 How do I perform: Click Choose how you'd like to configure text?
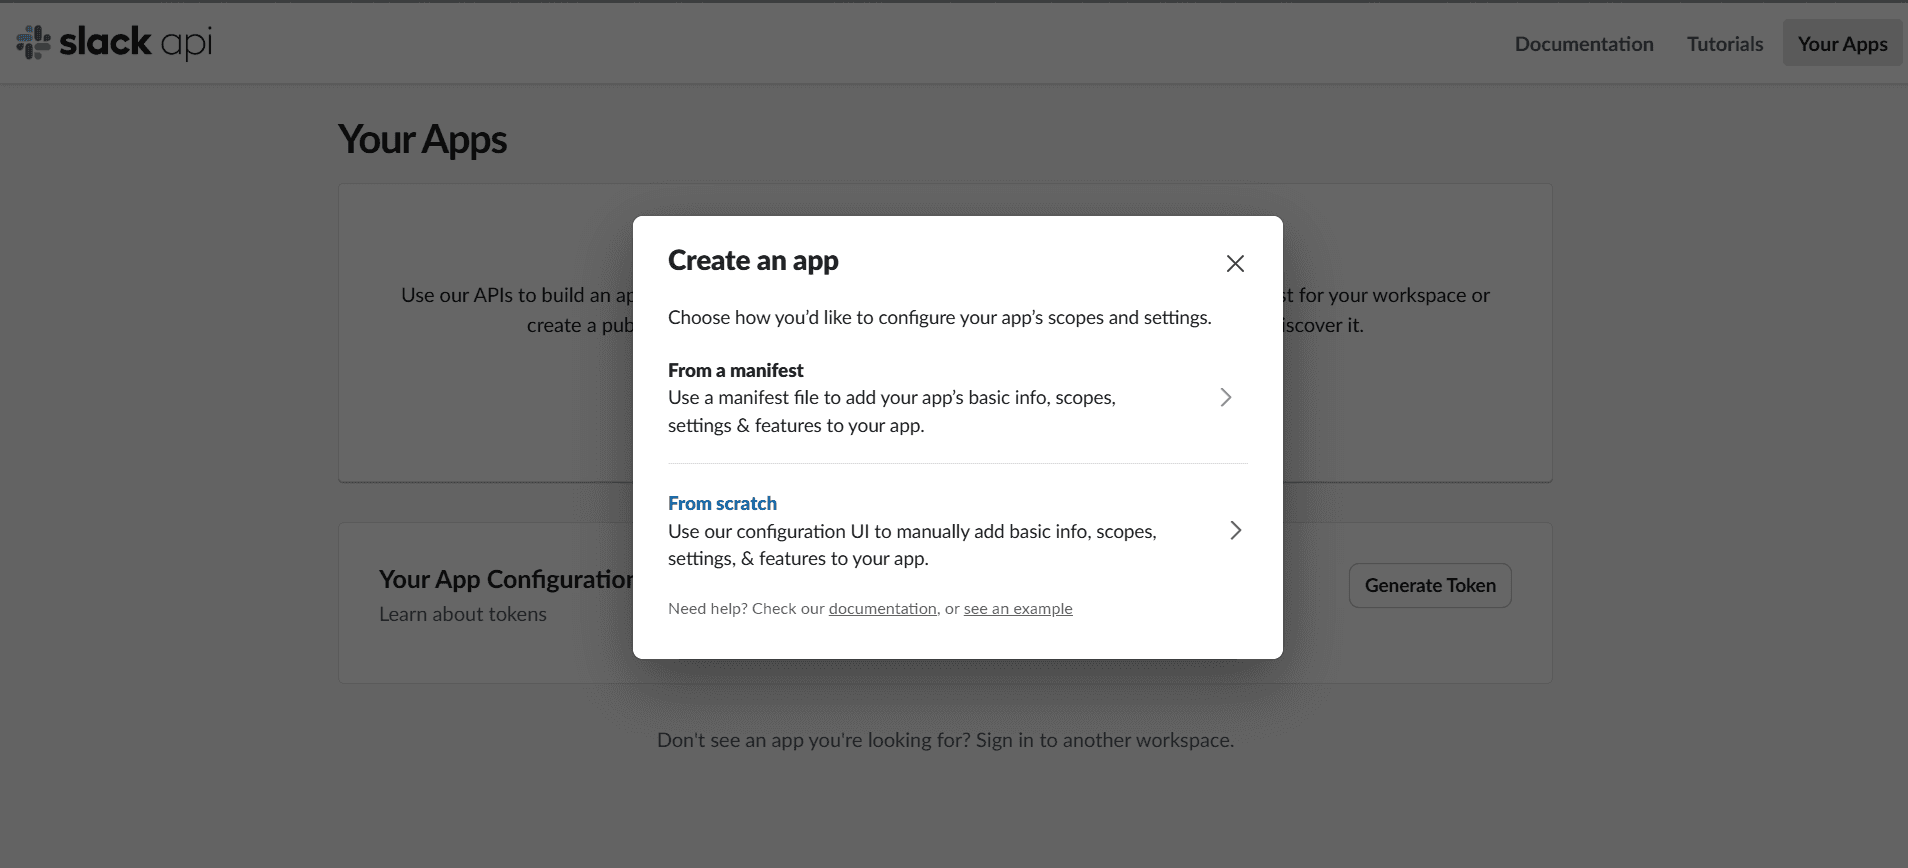pos(940,317)
